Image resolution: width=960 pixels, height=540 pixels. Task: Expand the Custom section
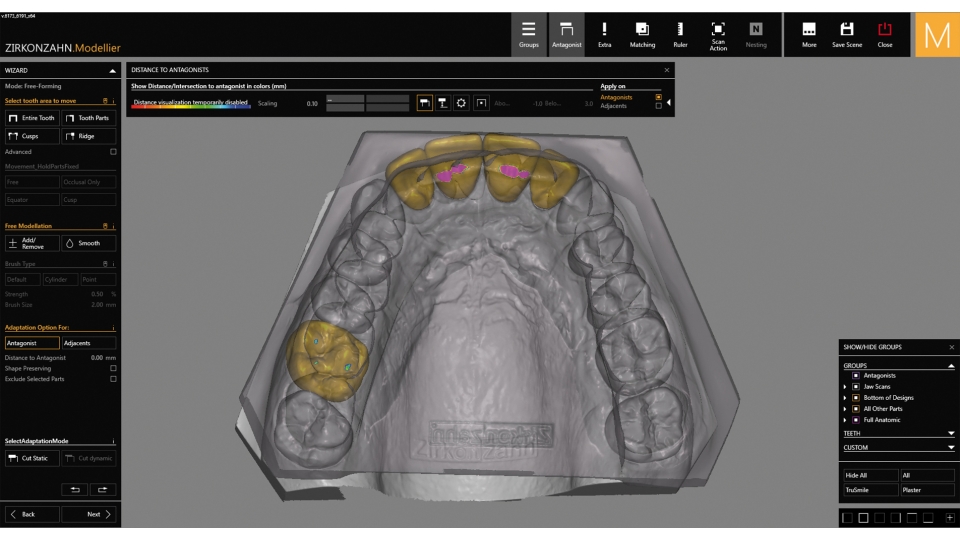[951, 448]
